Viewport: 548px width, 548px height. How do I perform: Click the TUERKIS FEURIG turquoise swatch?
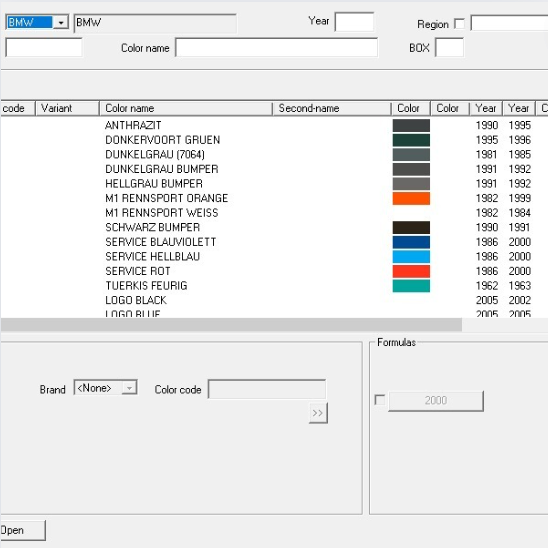[x=411, y=286]
